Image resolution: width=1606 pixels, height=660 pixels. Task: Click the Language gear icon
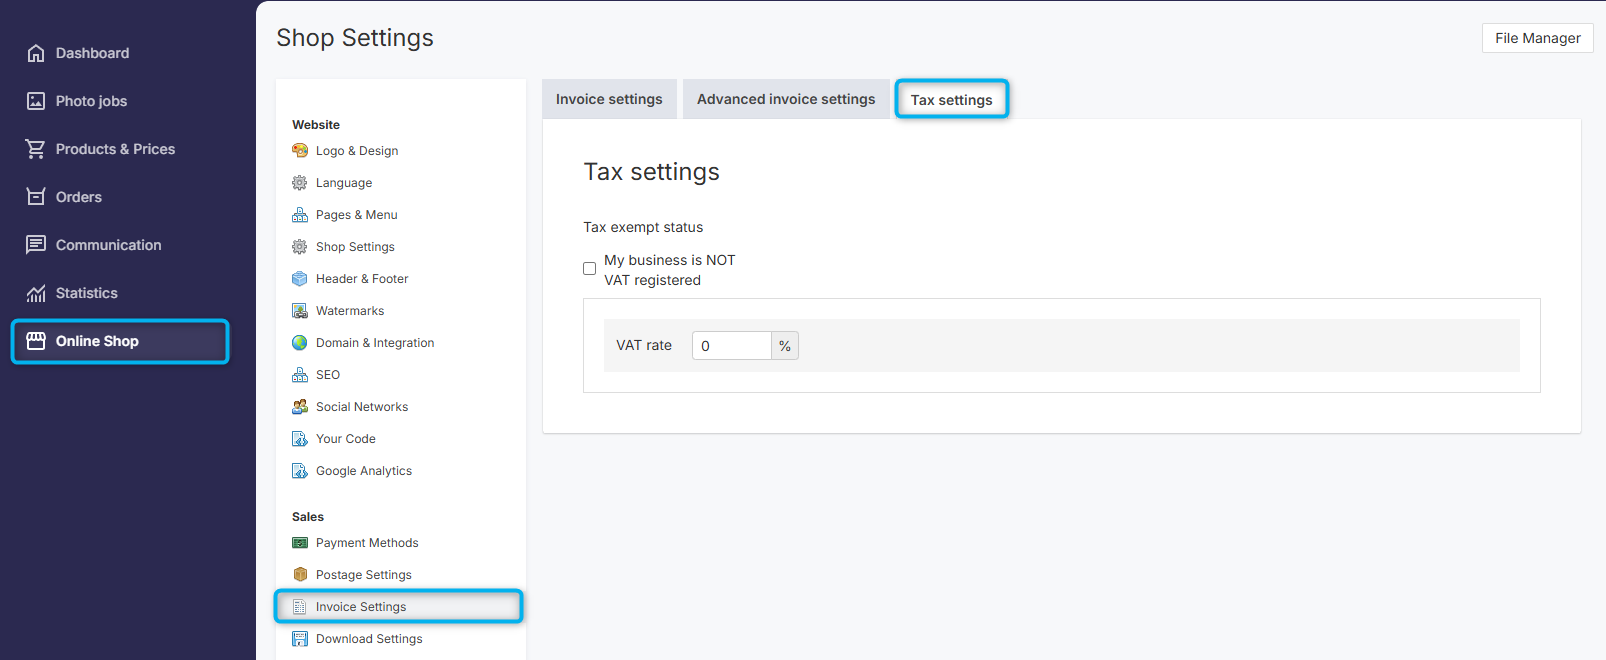300,183
